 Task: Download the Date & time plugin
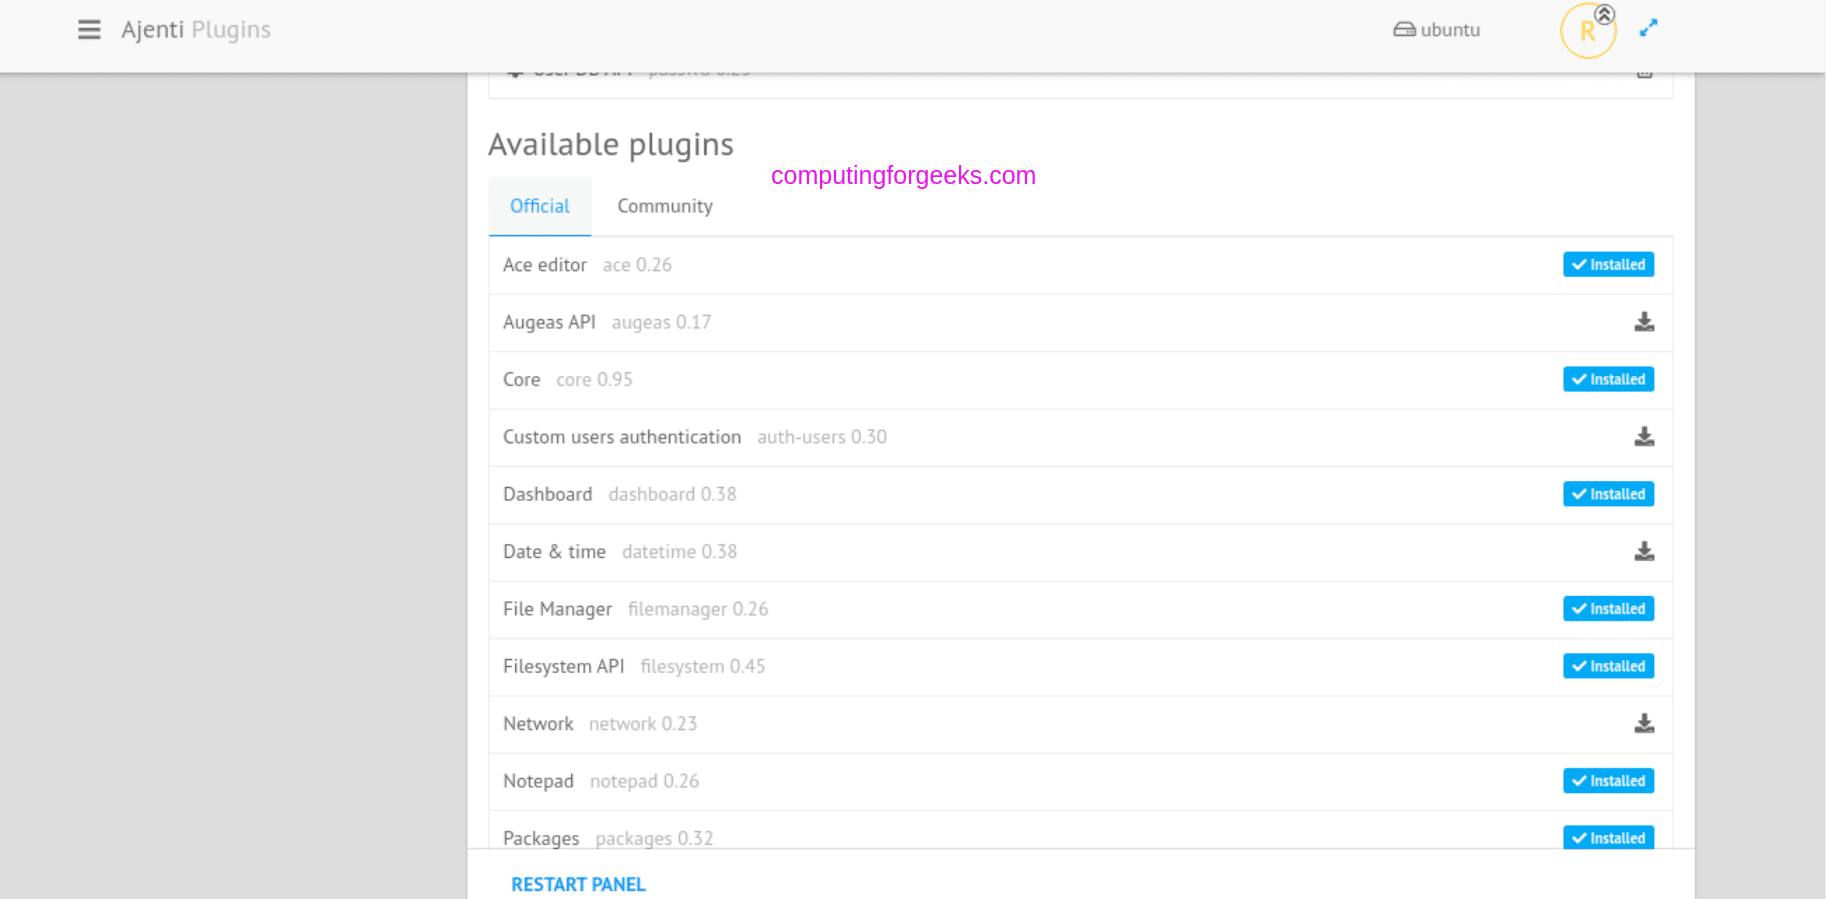1644,552
